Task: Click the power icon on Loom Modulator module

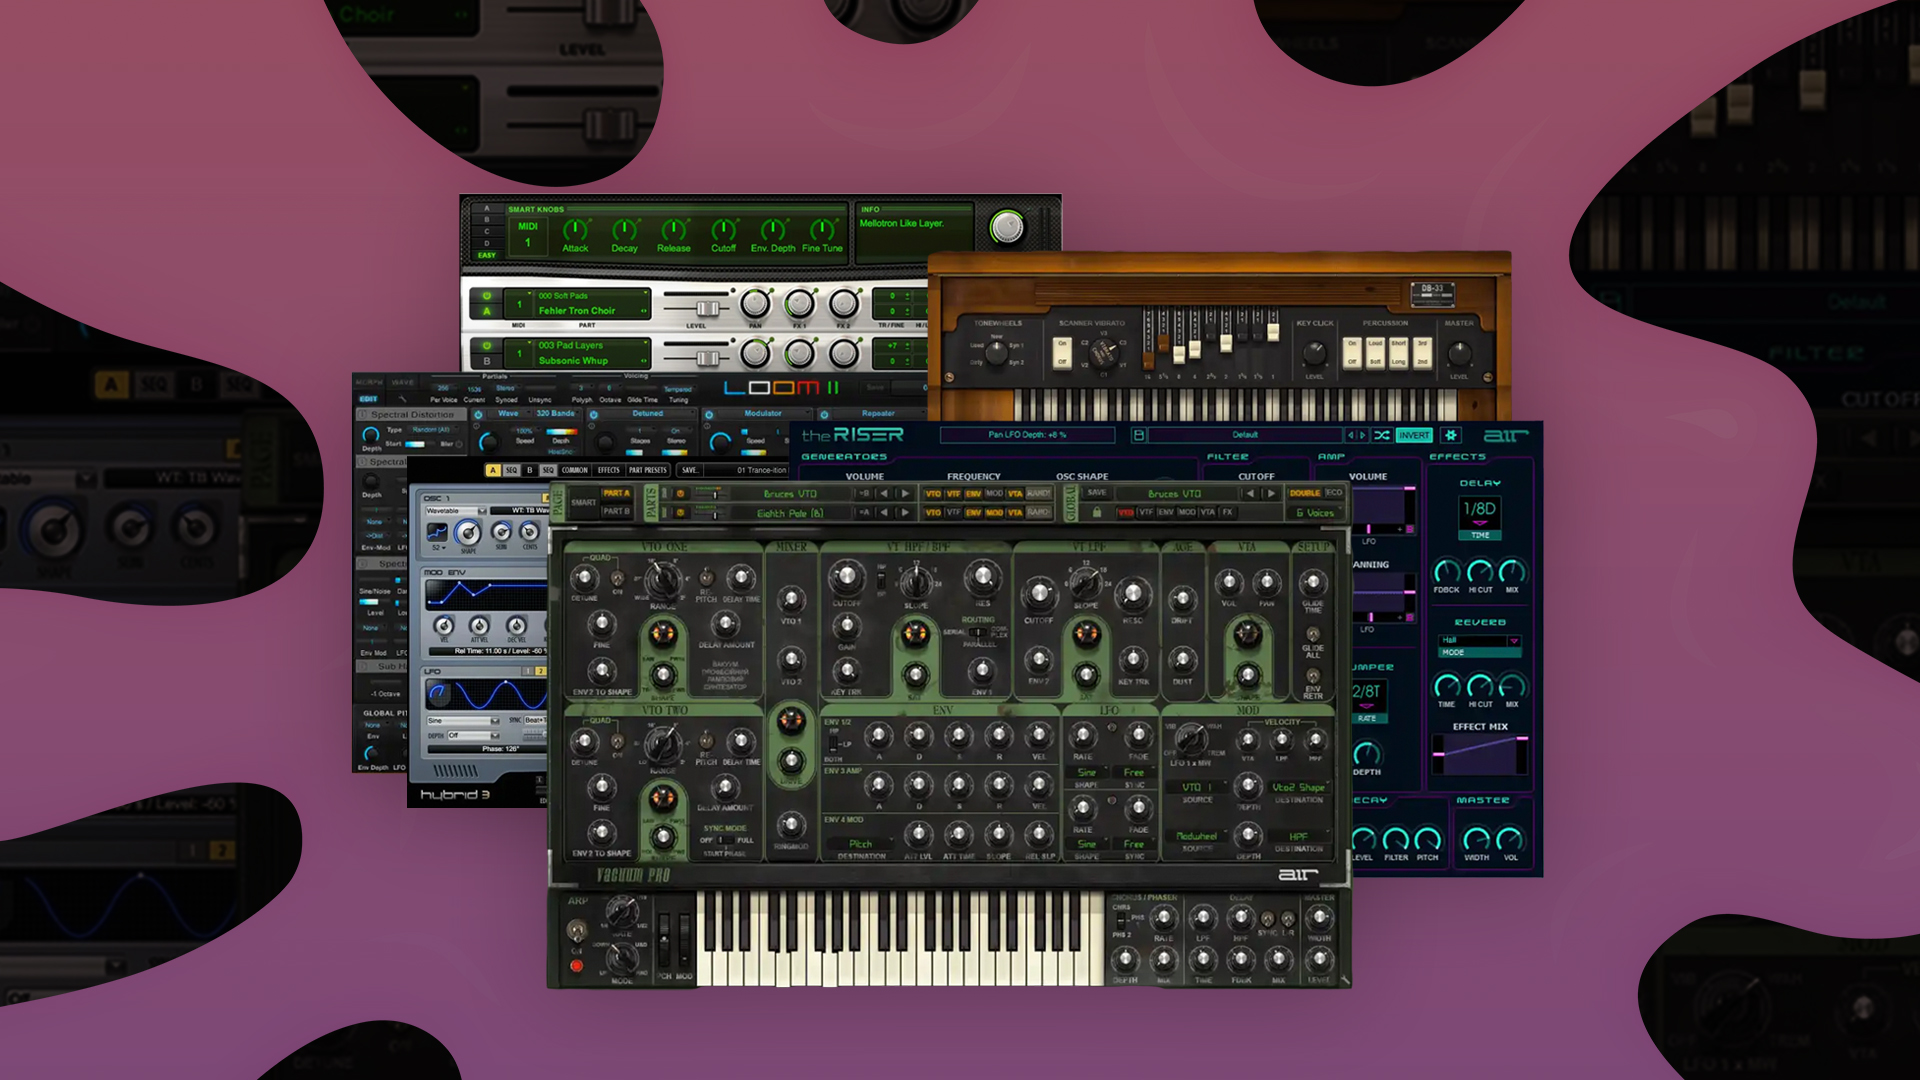Action: tap(709, 414)
